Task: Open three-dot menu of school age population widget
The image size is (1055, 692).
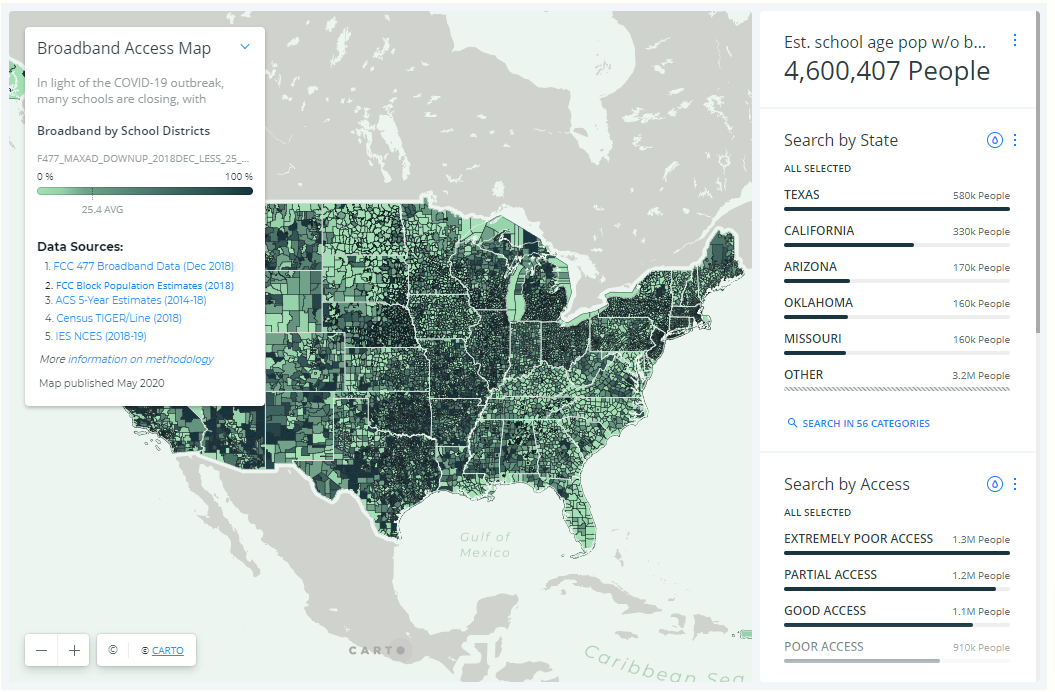Action: click(1015, 40)
